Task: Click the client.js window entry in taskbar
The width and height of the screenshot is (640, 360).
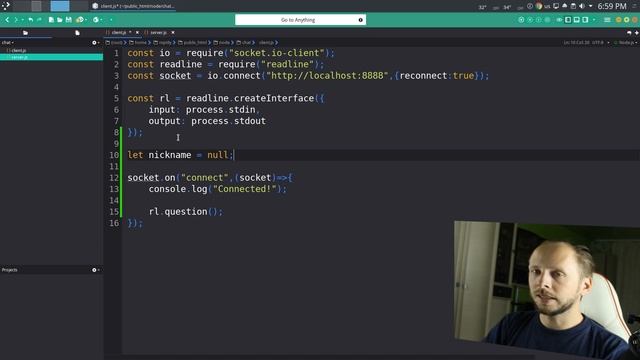Action: (133, 6)
